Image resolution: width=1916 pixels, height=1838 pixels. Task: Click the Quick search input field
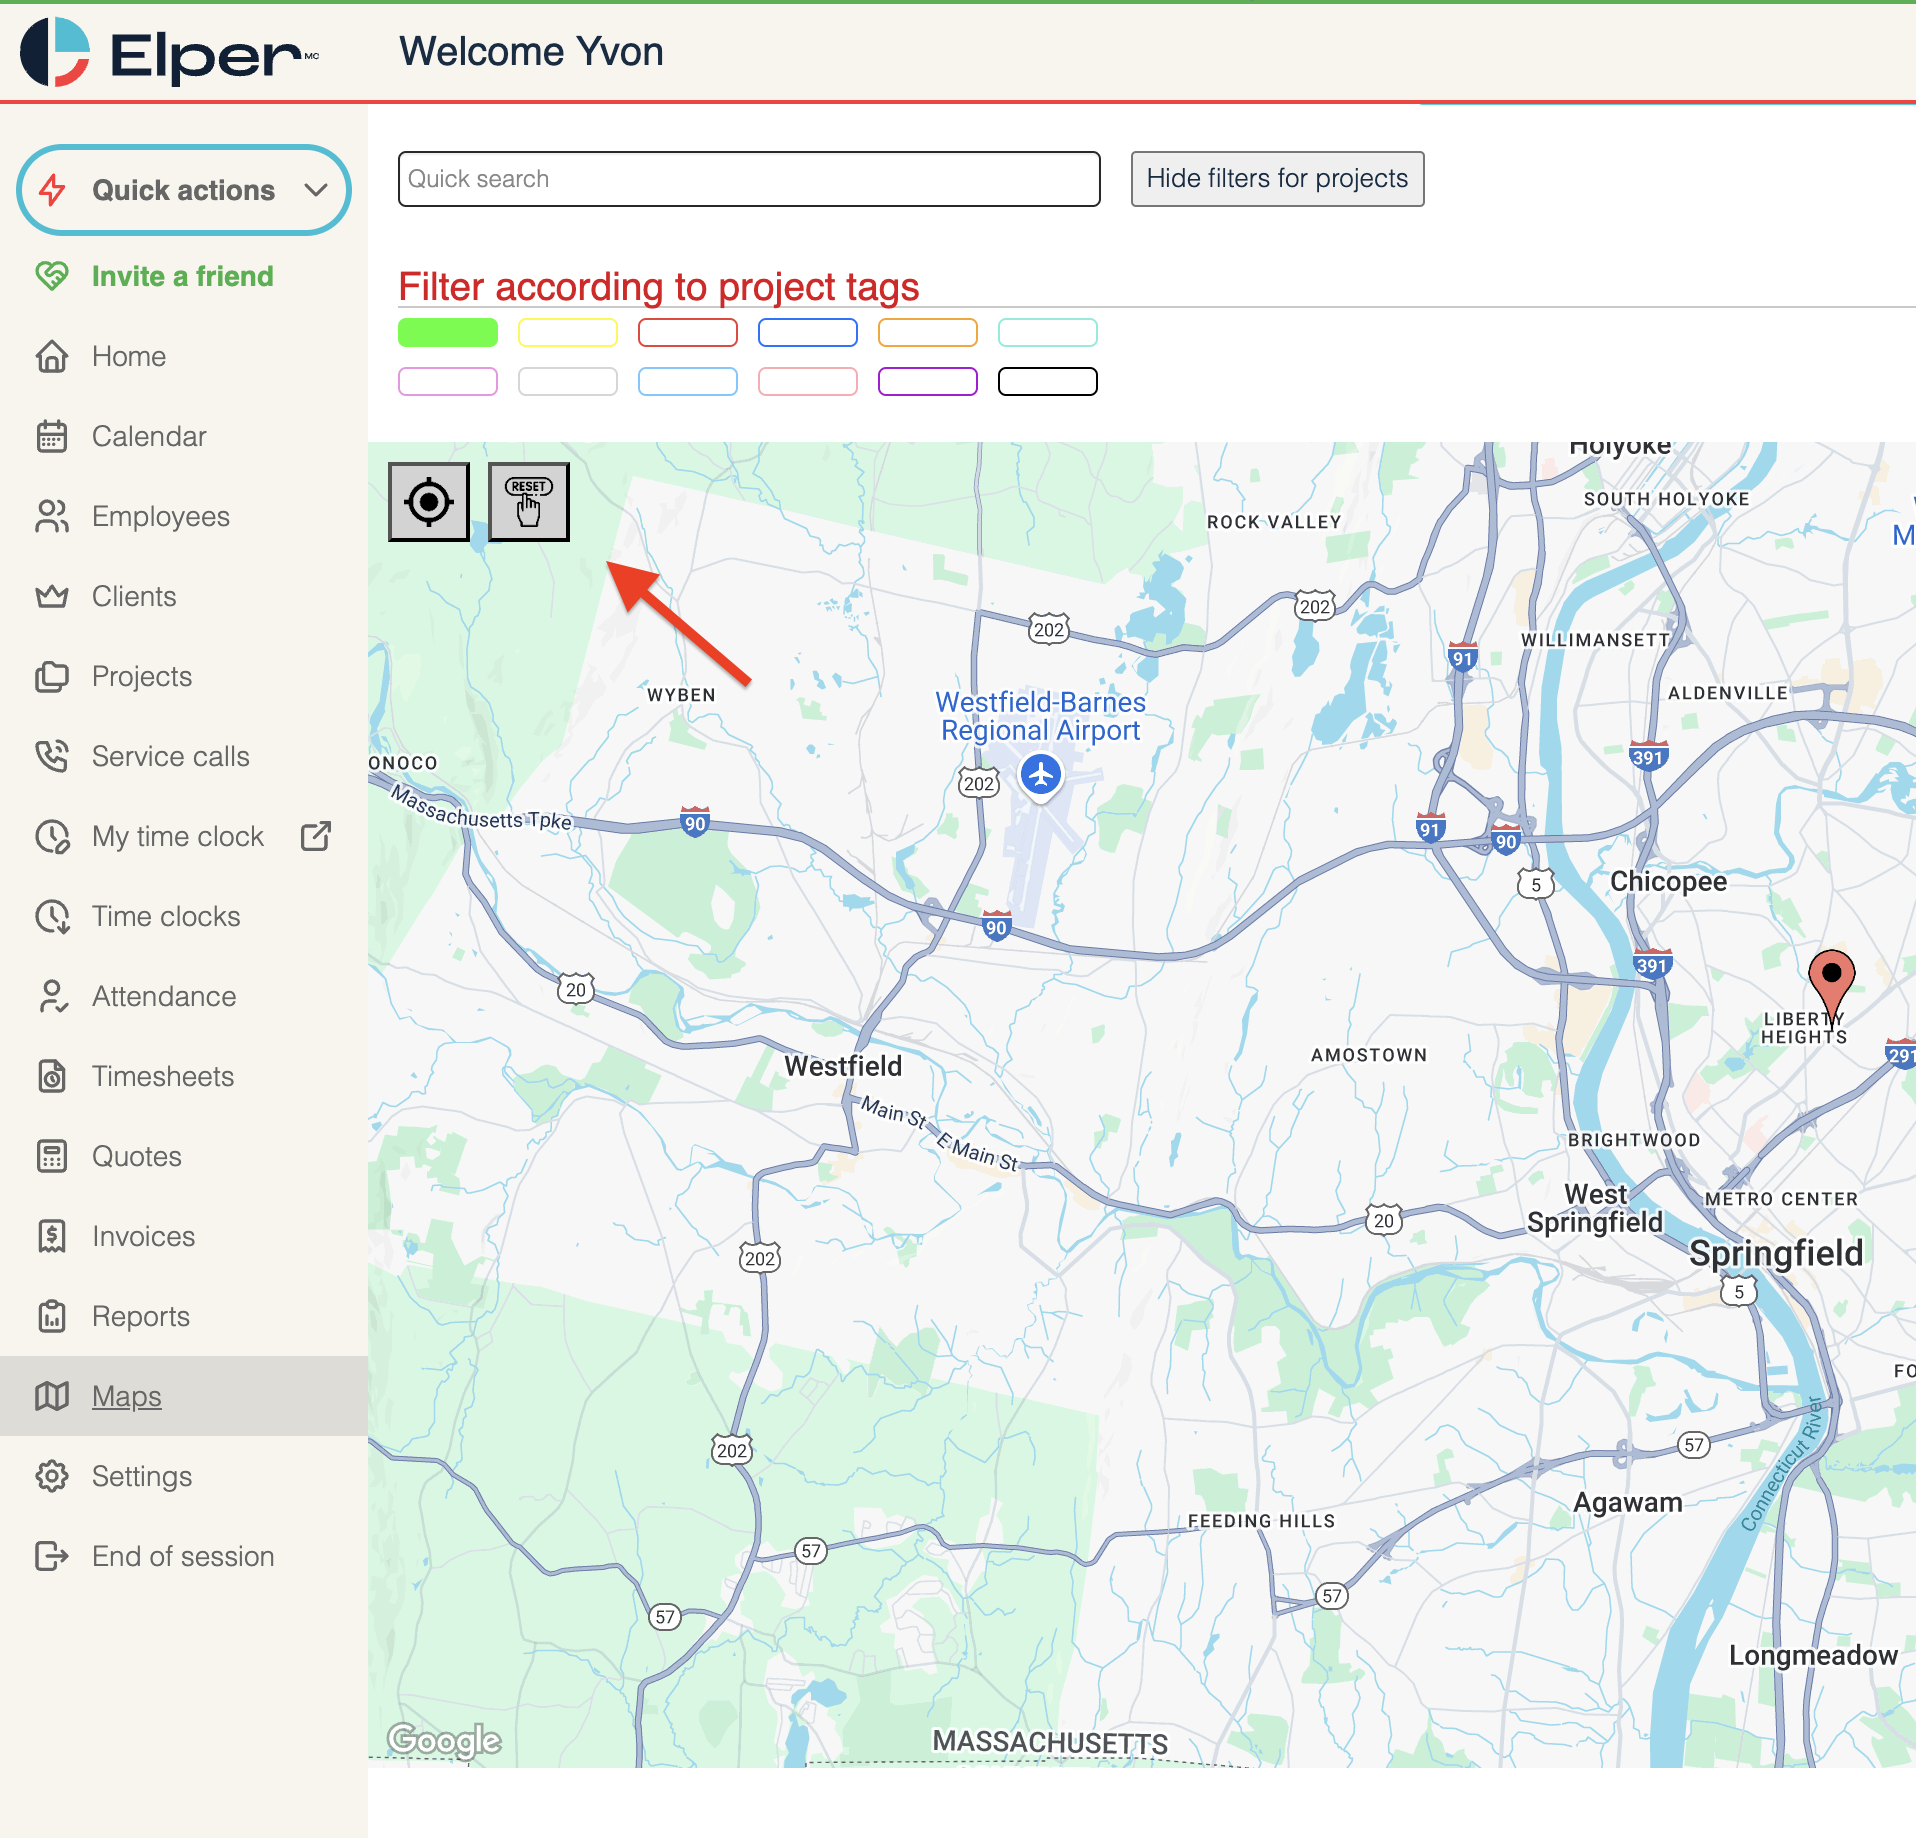(749, 179)
